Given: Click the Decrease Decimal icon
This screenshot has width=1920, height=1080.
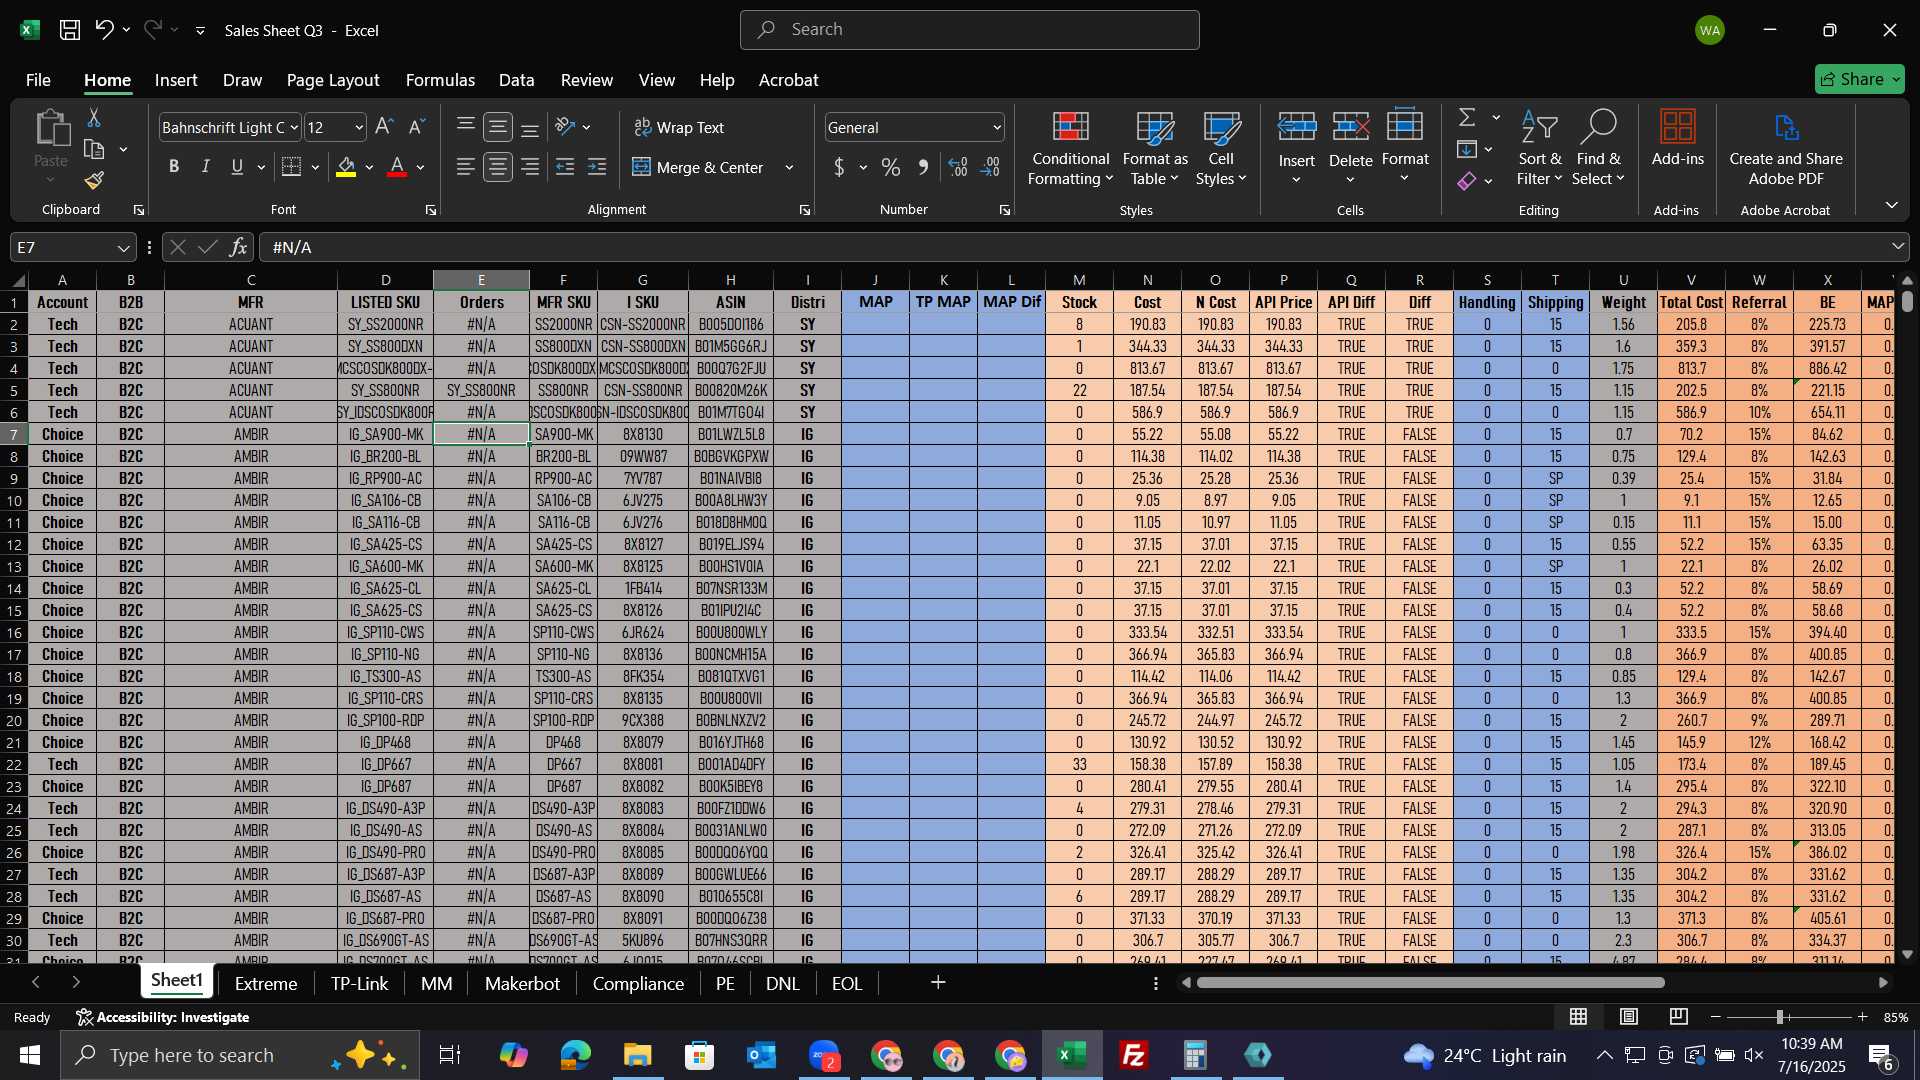Looking at the screenshot, I should coord(991,167).
